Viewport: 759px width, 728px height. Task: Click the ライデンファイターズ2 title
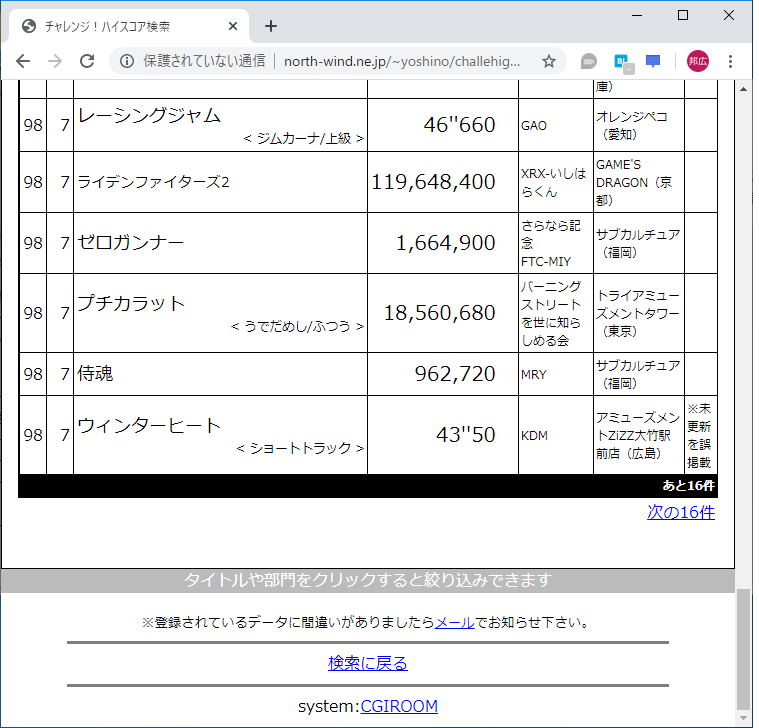click(x=153, y=182)
